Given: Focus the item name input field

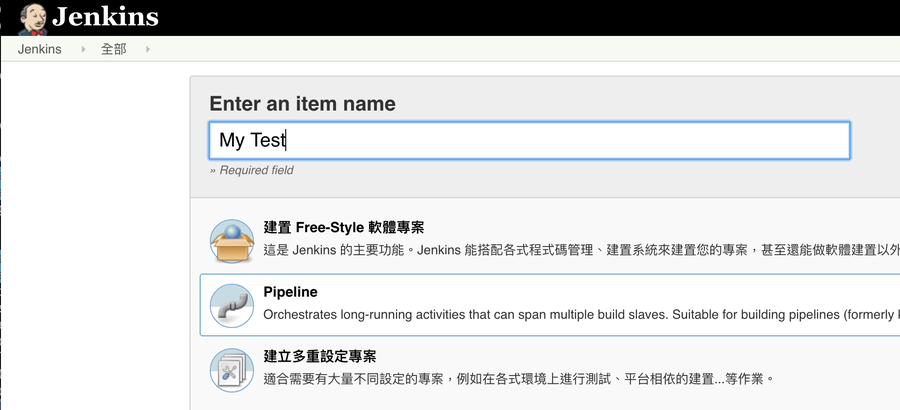Looking at the screenshot, I should (529, 140).
